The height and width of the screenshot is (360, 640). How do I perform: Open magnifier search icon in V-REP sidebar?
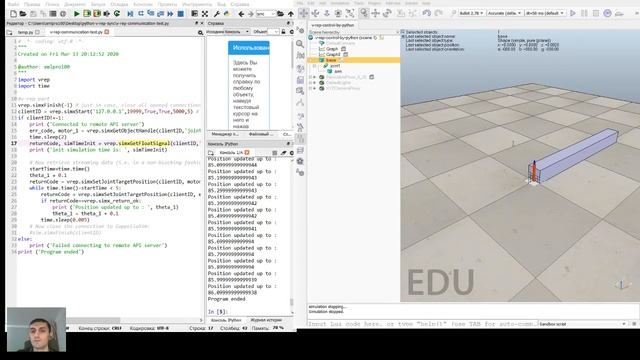(x=300, y=44)
